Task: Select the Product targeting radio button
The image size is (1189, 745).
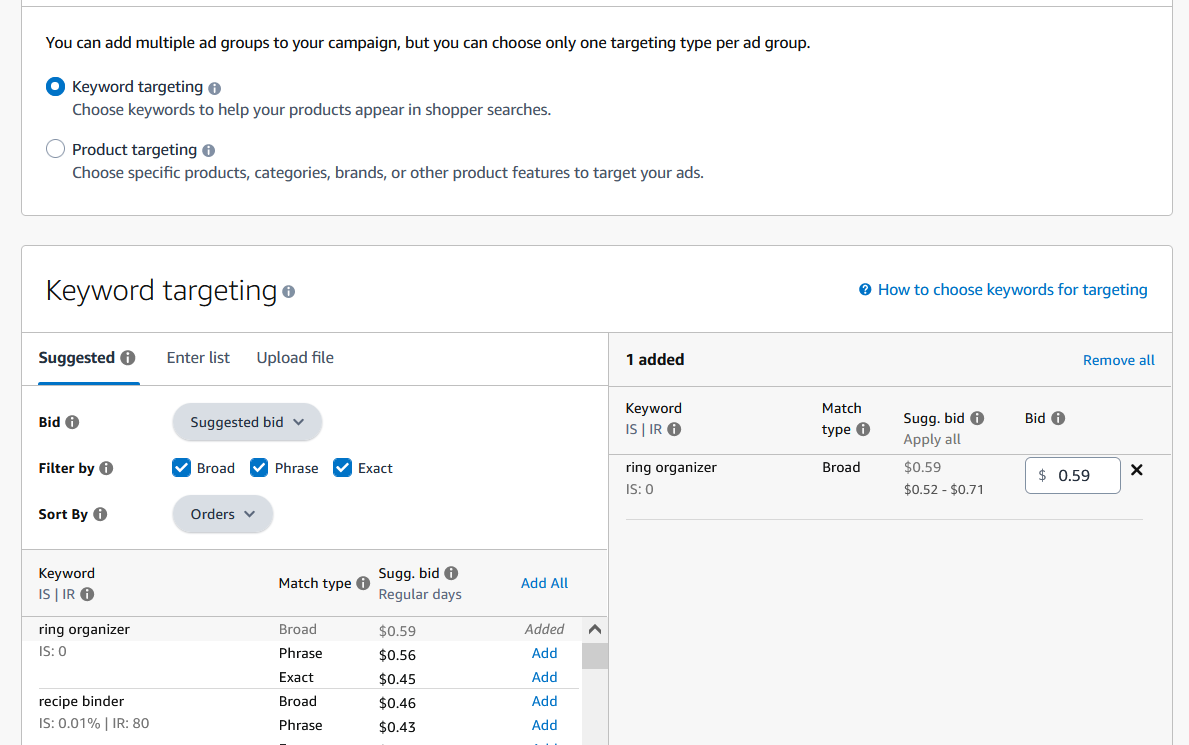Action: coord(55,148)
